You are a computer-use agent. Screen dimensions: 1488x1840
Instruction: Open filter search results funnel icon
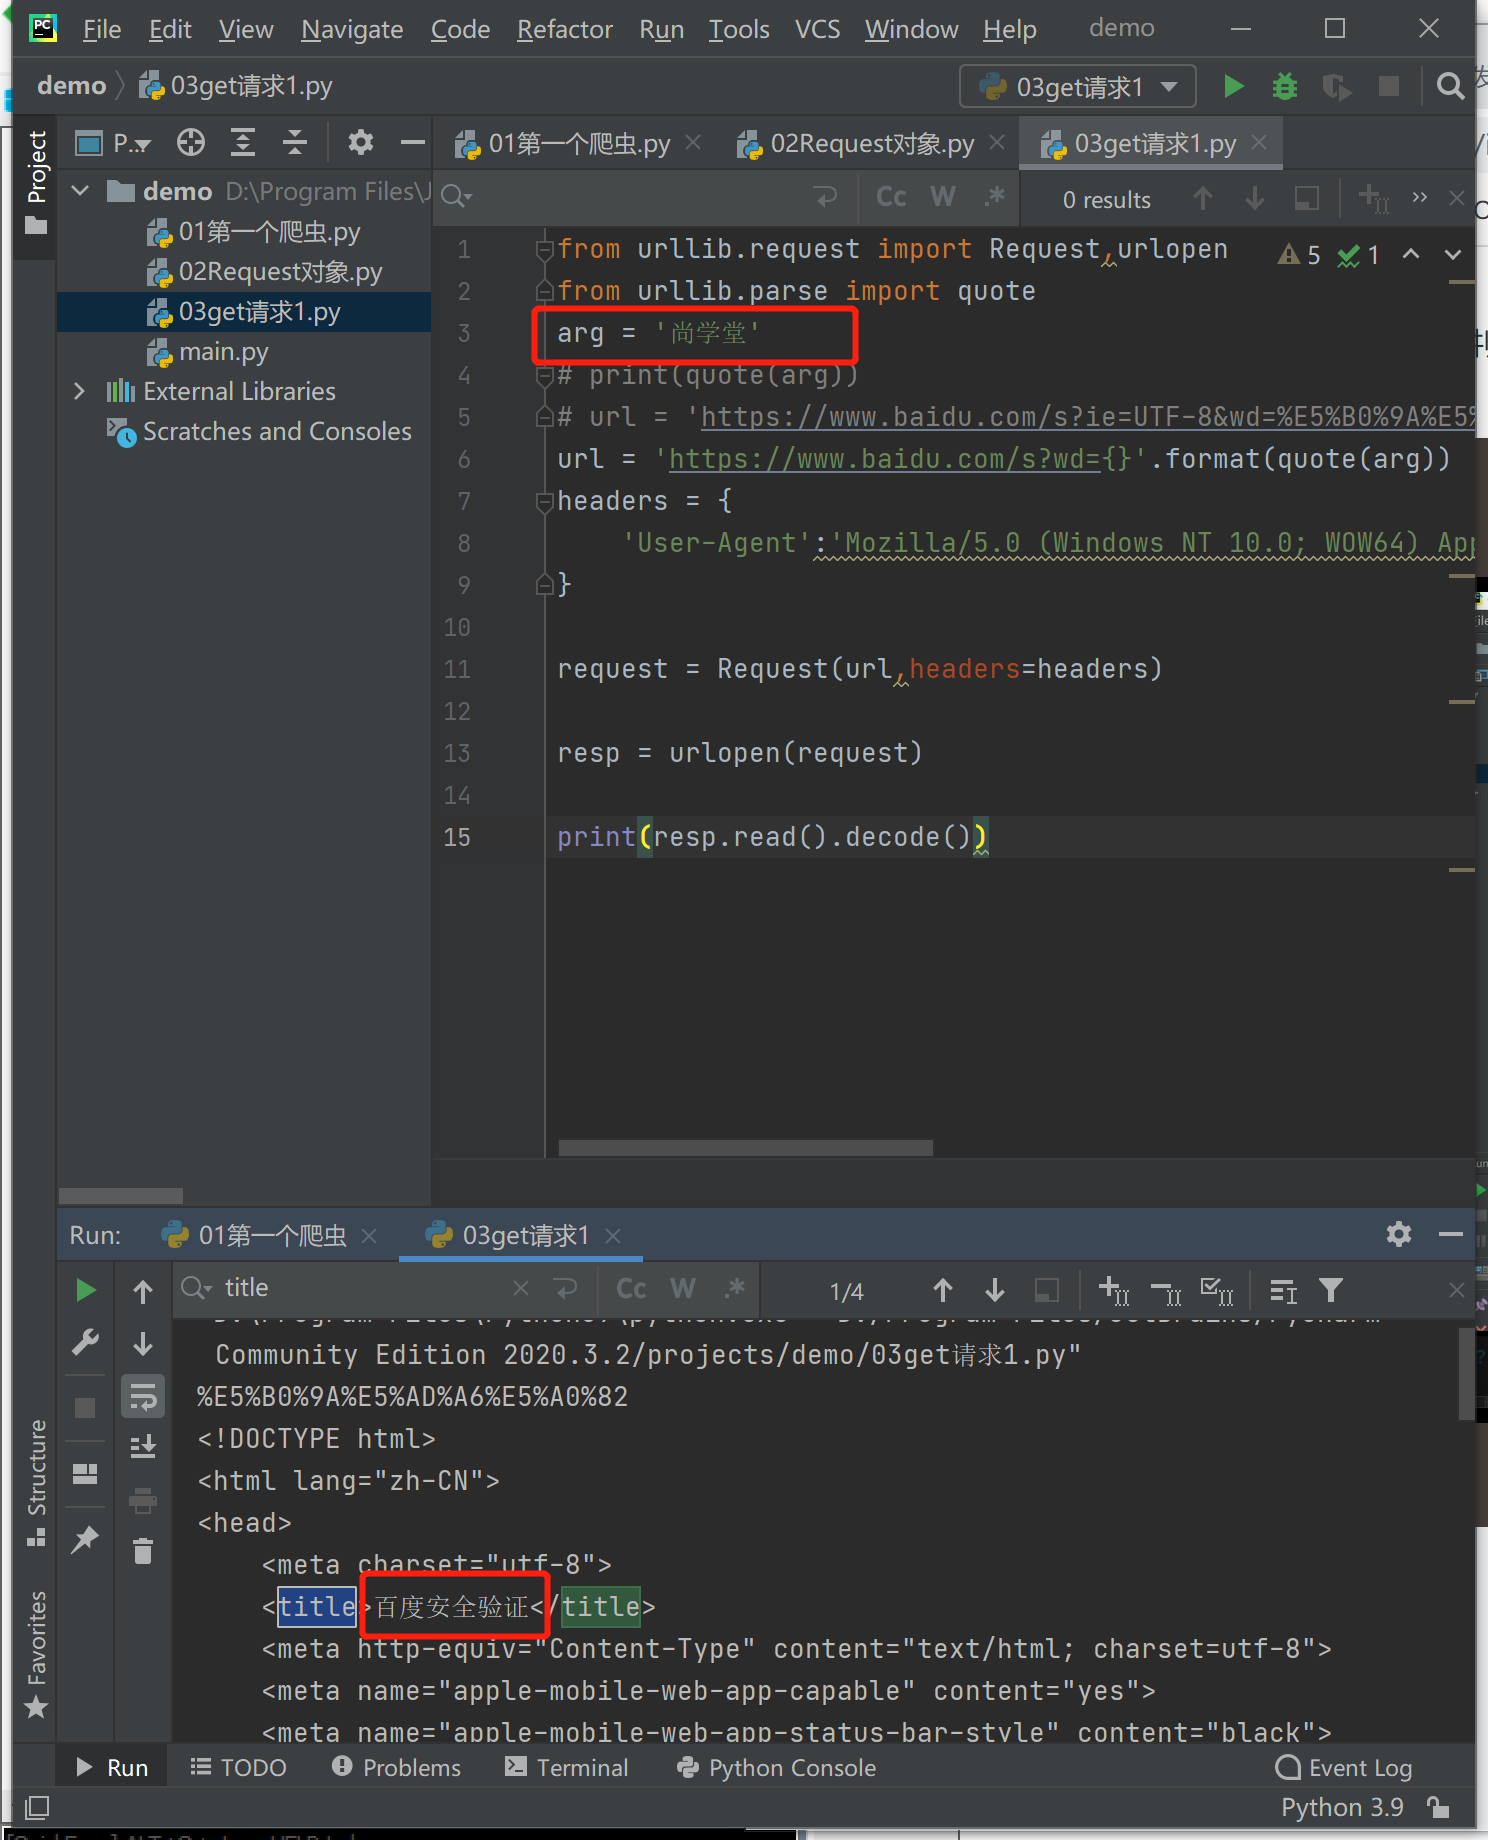click(1331, 1290)
